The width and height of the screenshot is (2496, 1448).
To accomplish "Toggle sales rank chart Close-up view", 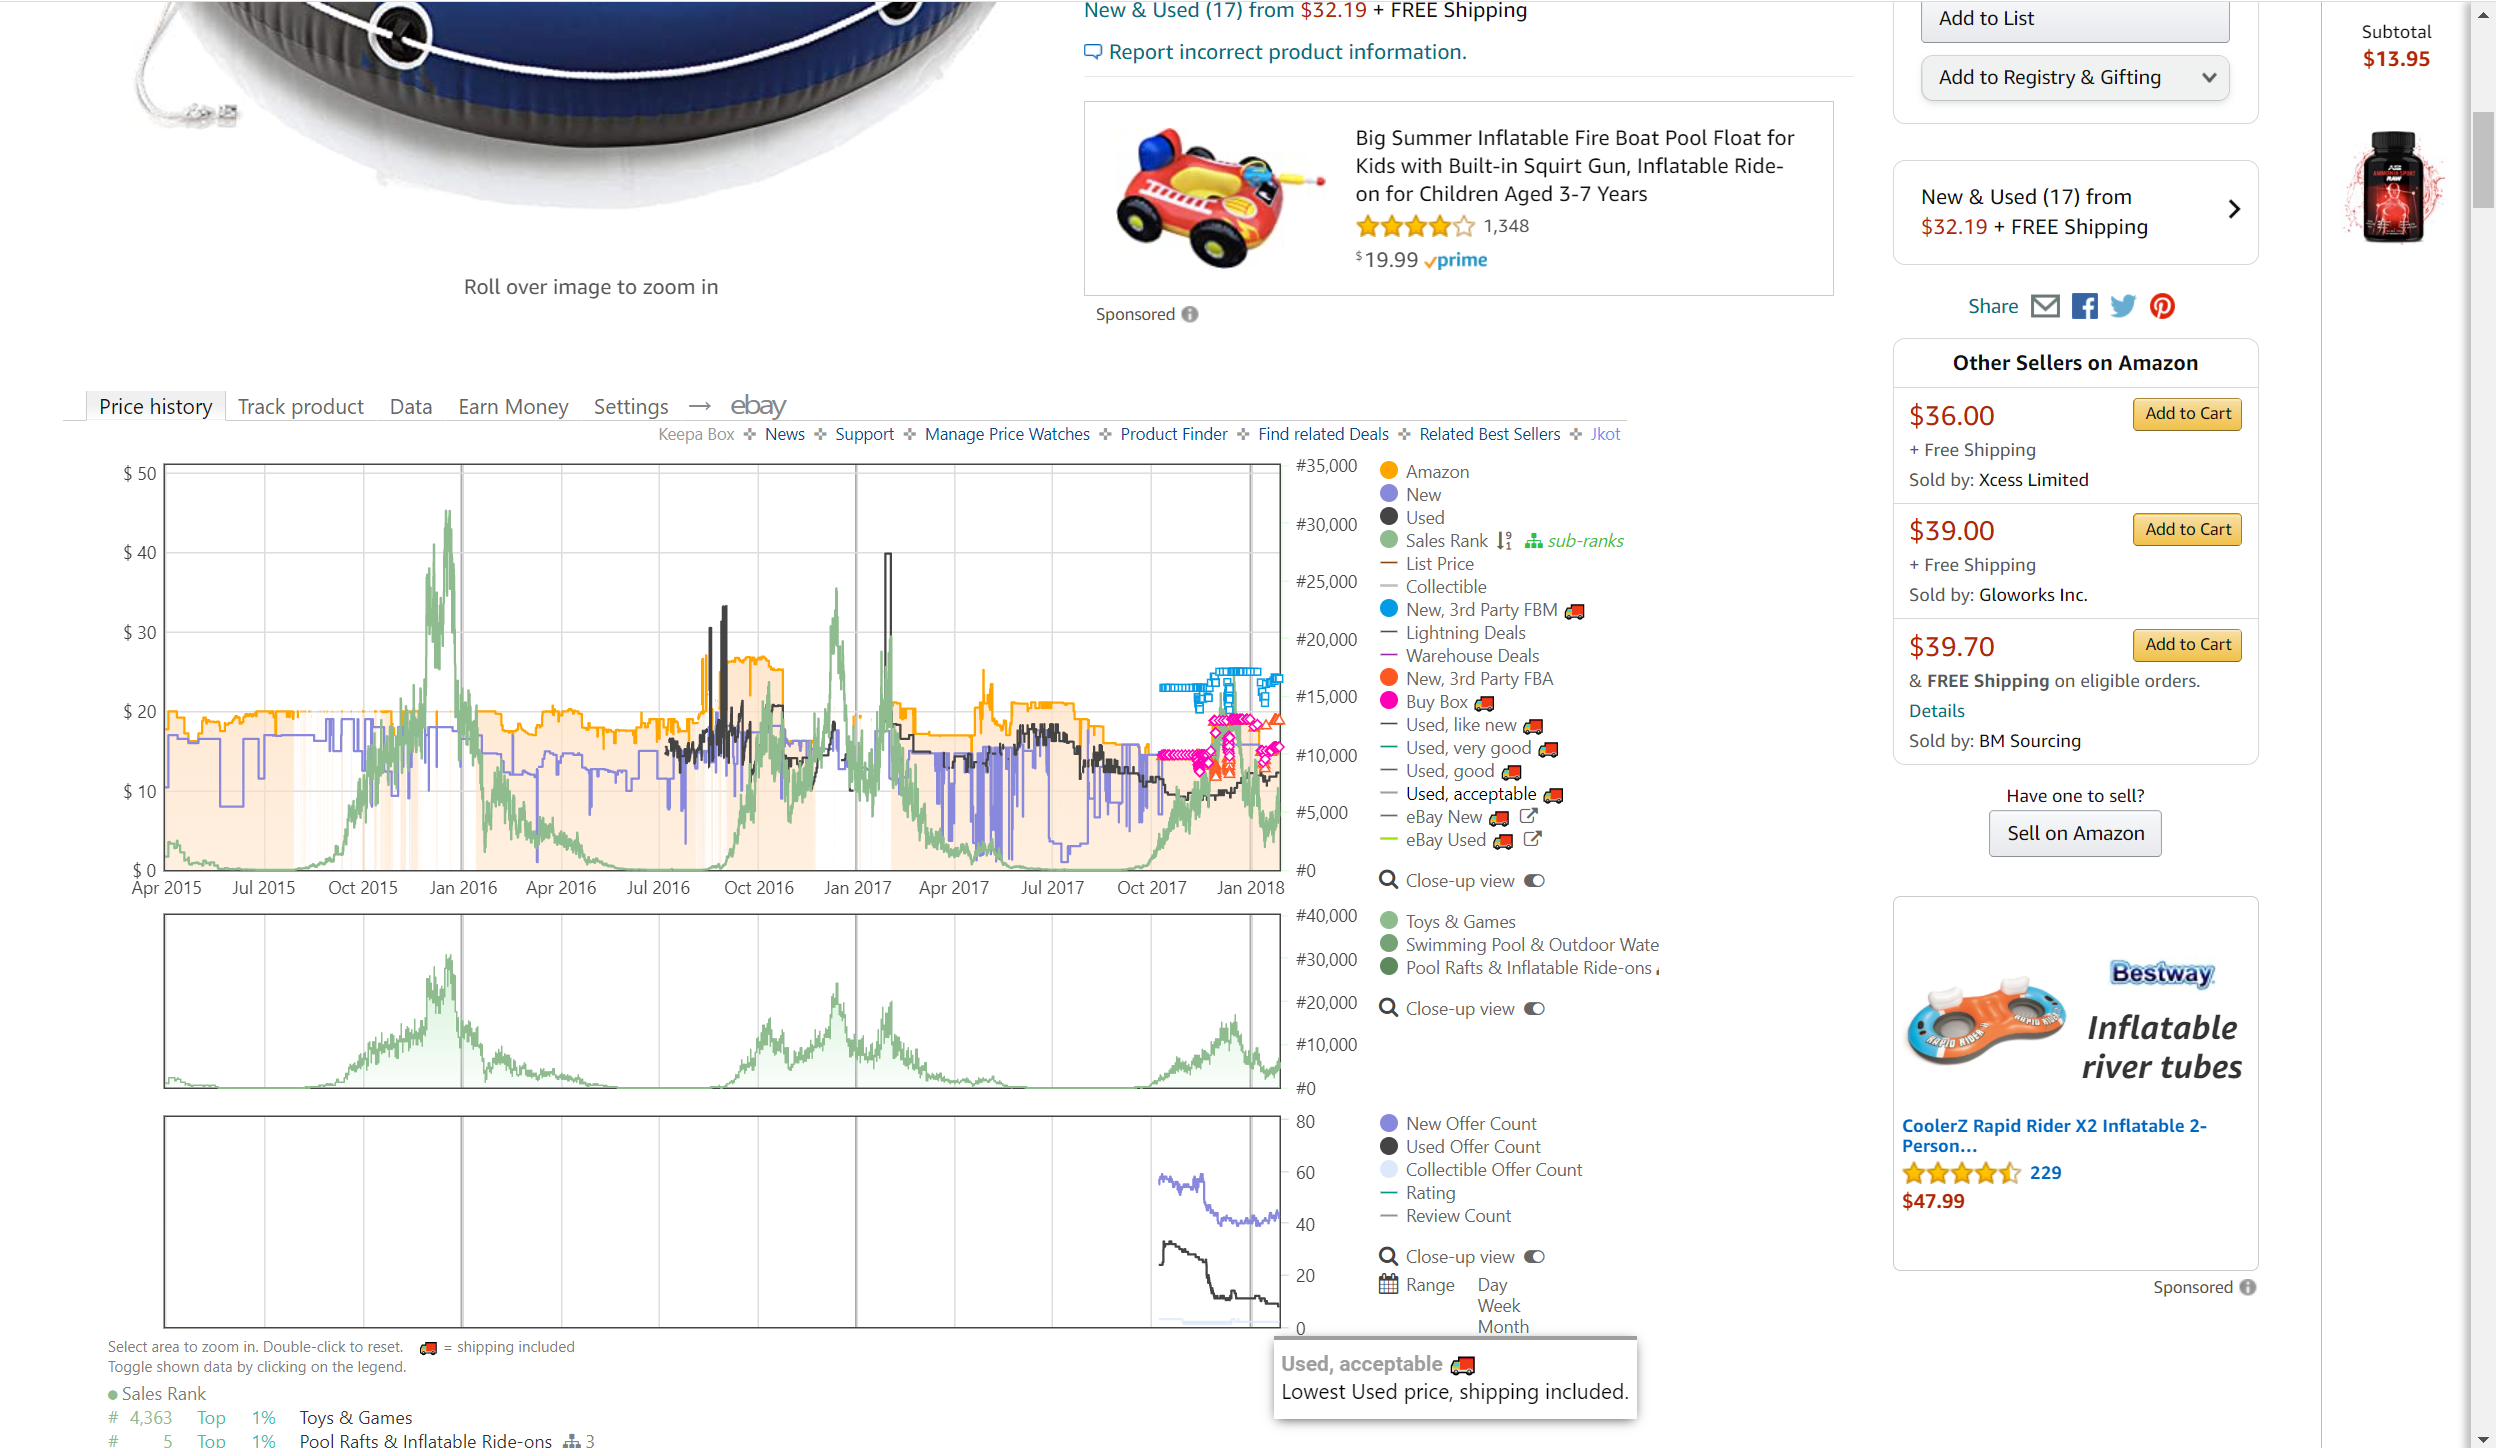I will click(x=1534, y=1009).
